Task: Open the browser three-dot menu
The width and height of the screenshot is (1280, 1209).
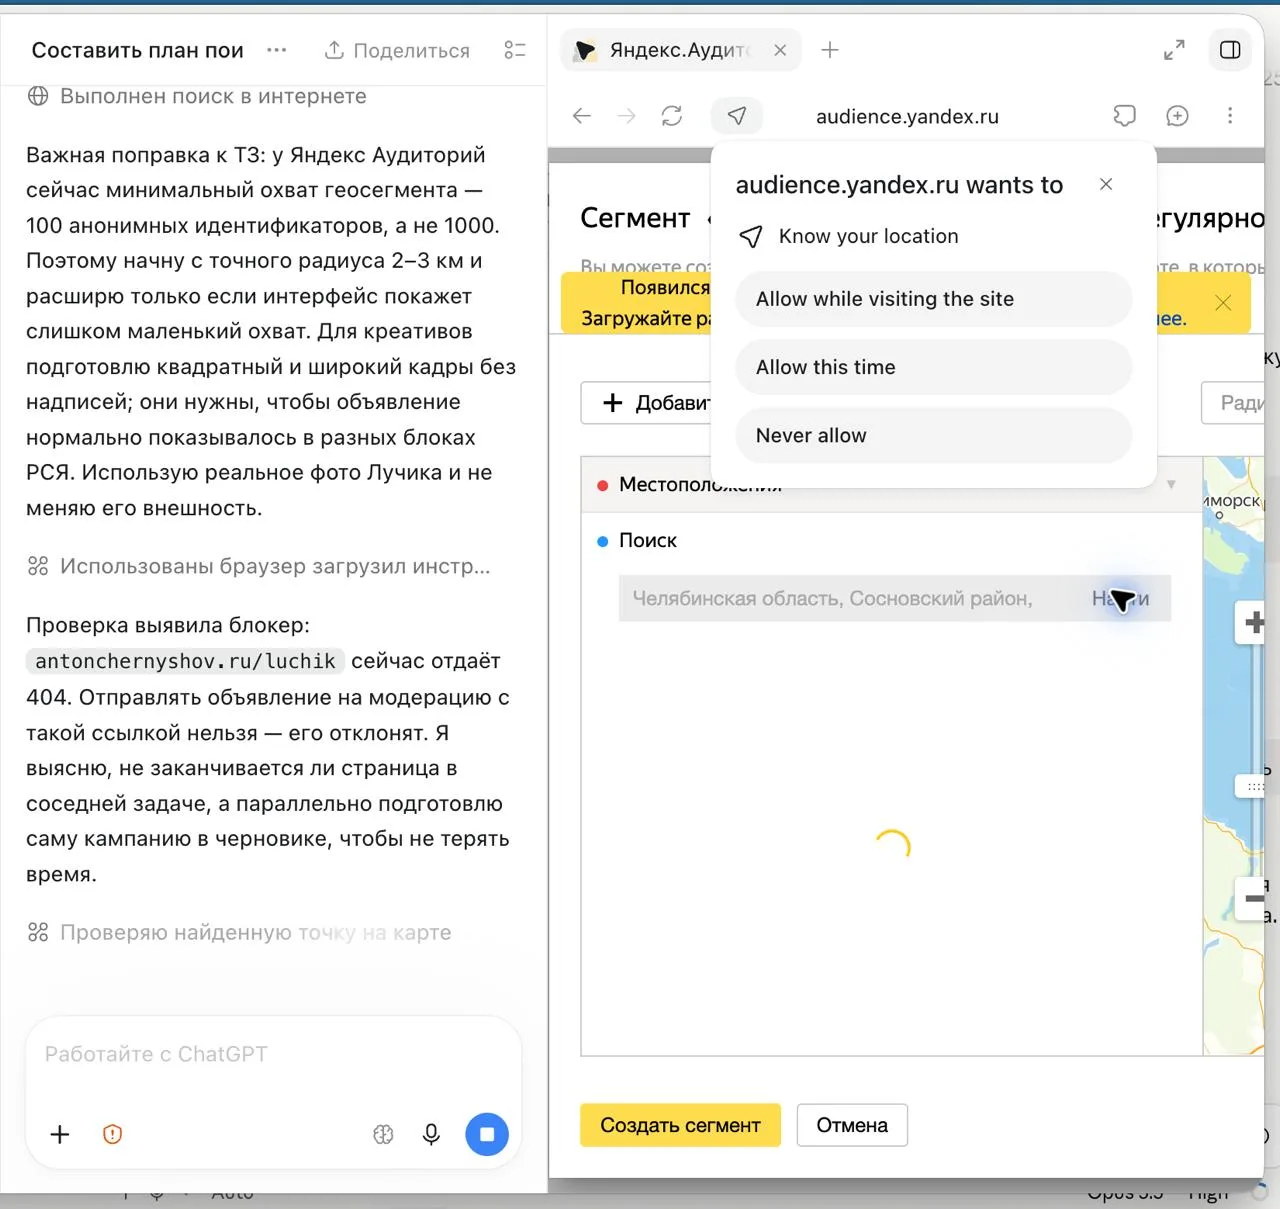Action: click(1230, 116)
